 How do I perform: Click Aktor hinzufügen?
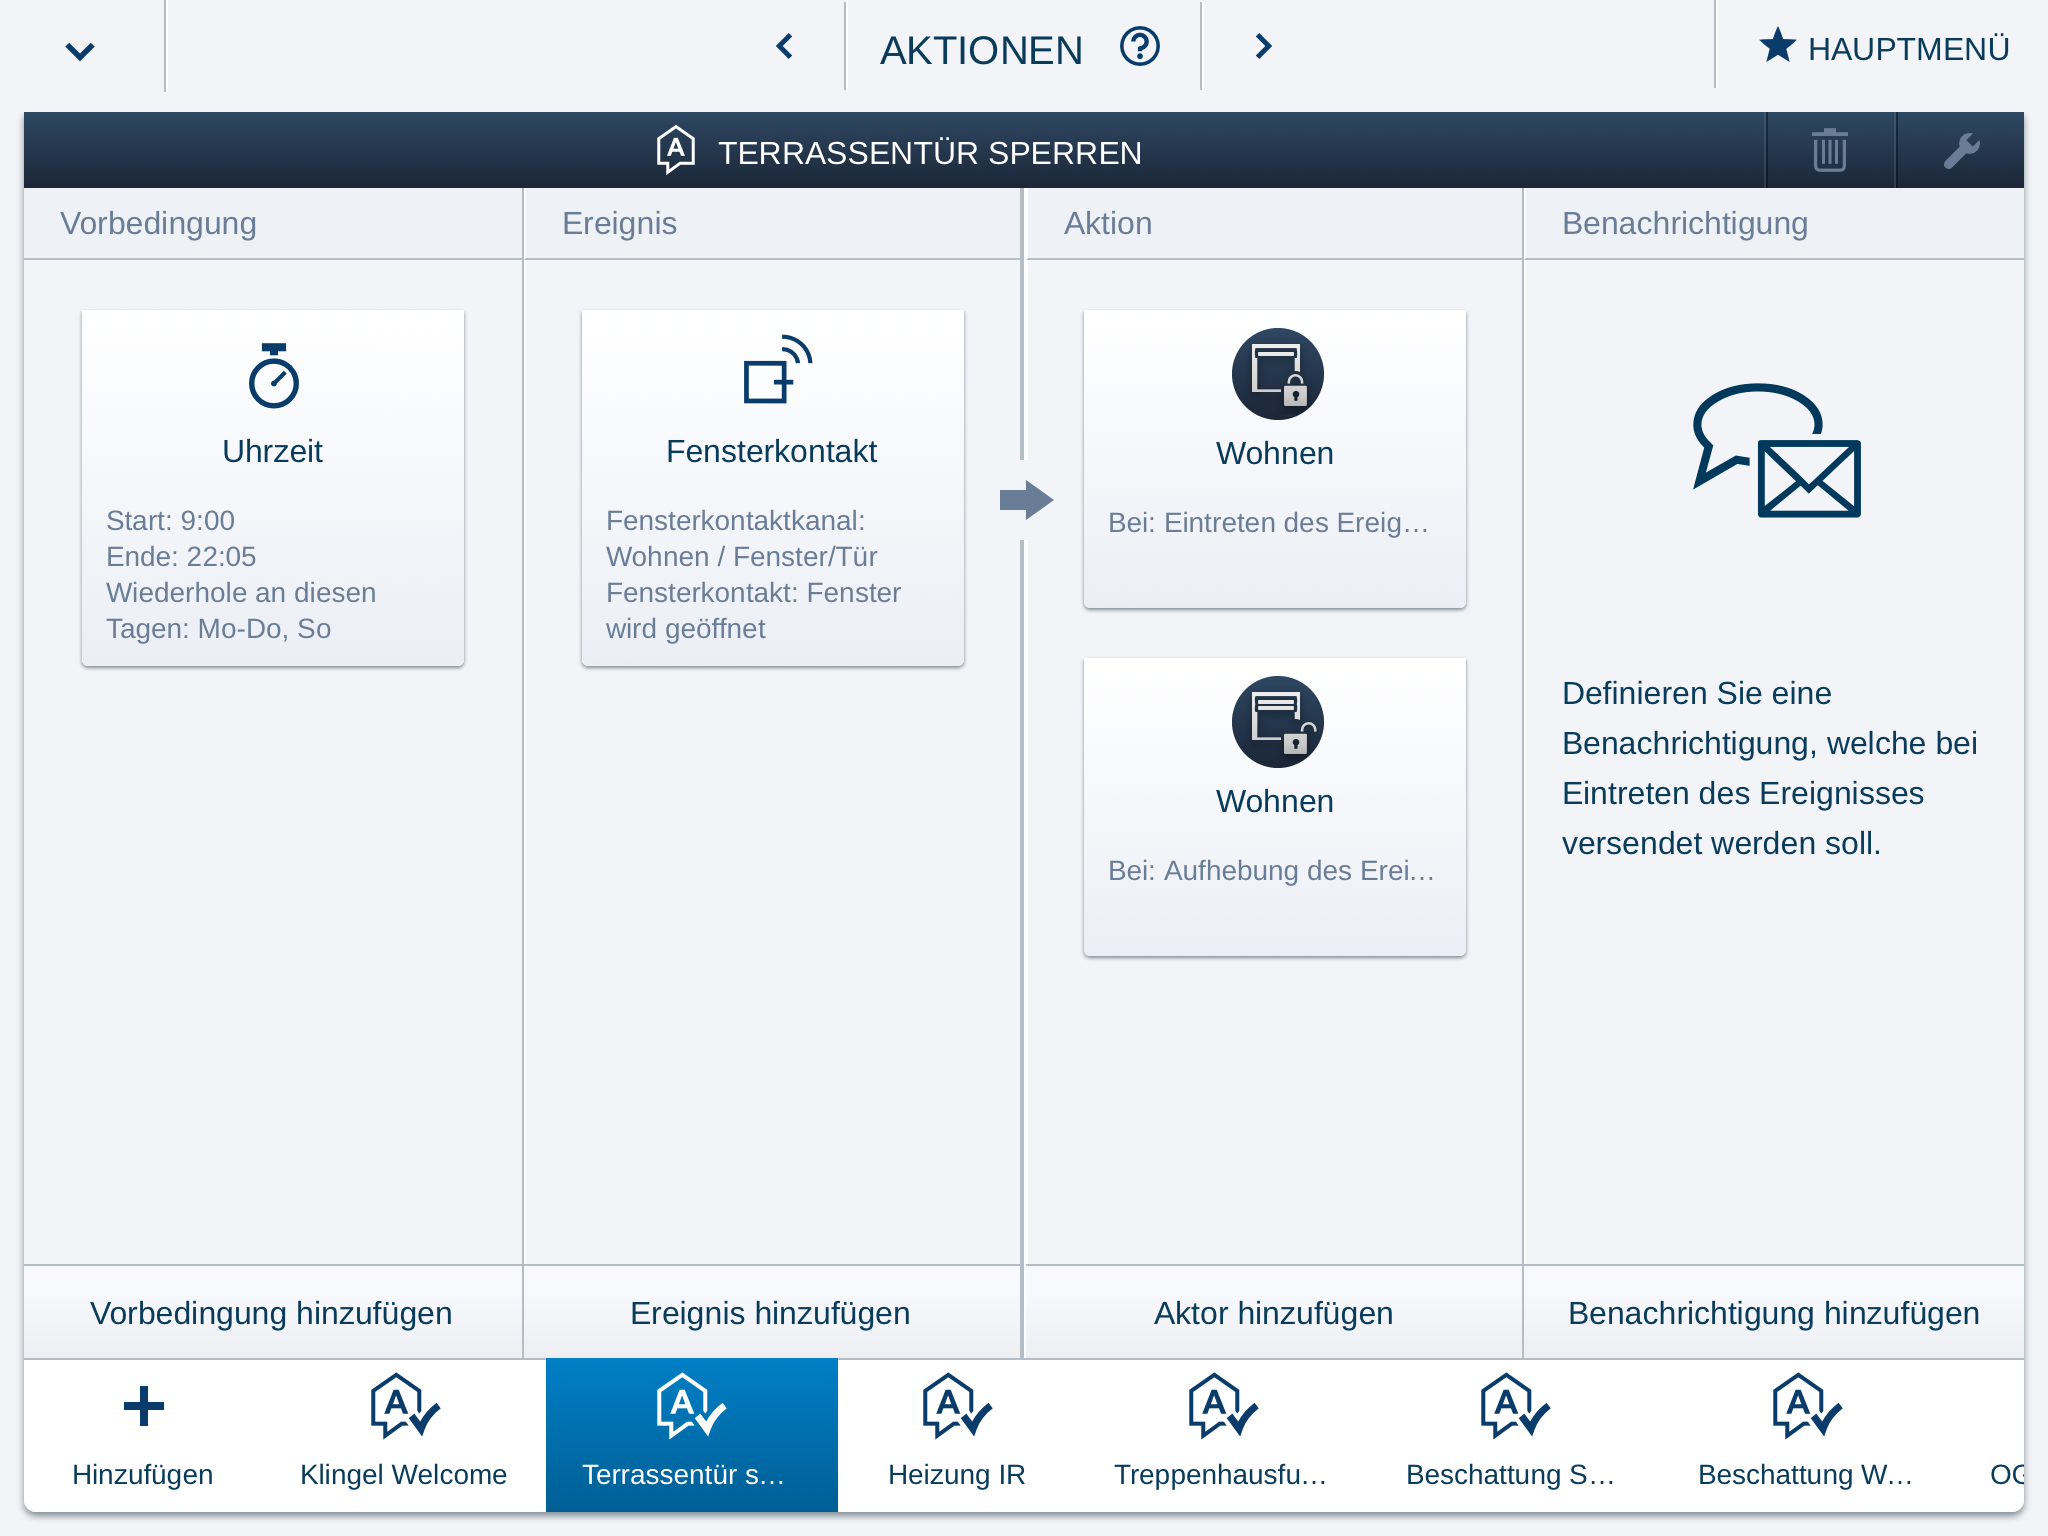point(1274,1313)
